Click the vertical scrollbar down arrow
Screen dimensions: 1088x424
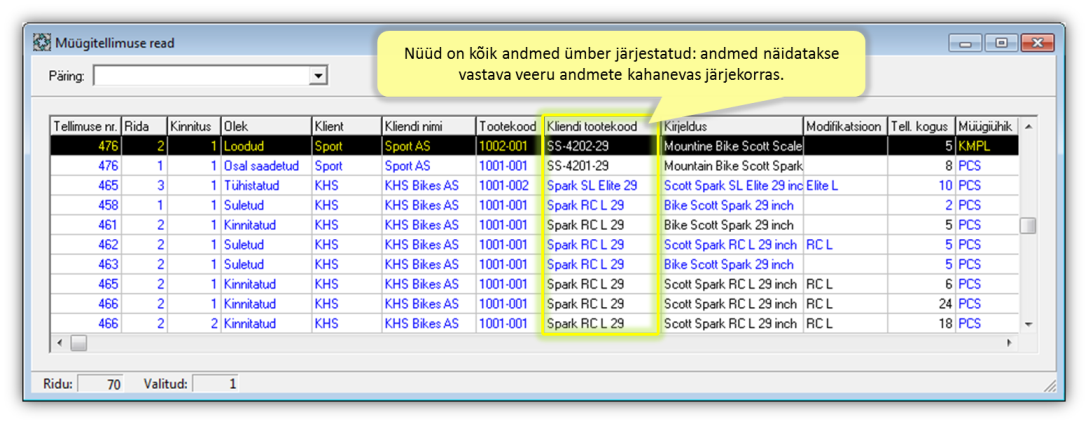coord(1028,324)
